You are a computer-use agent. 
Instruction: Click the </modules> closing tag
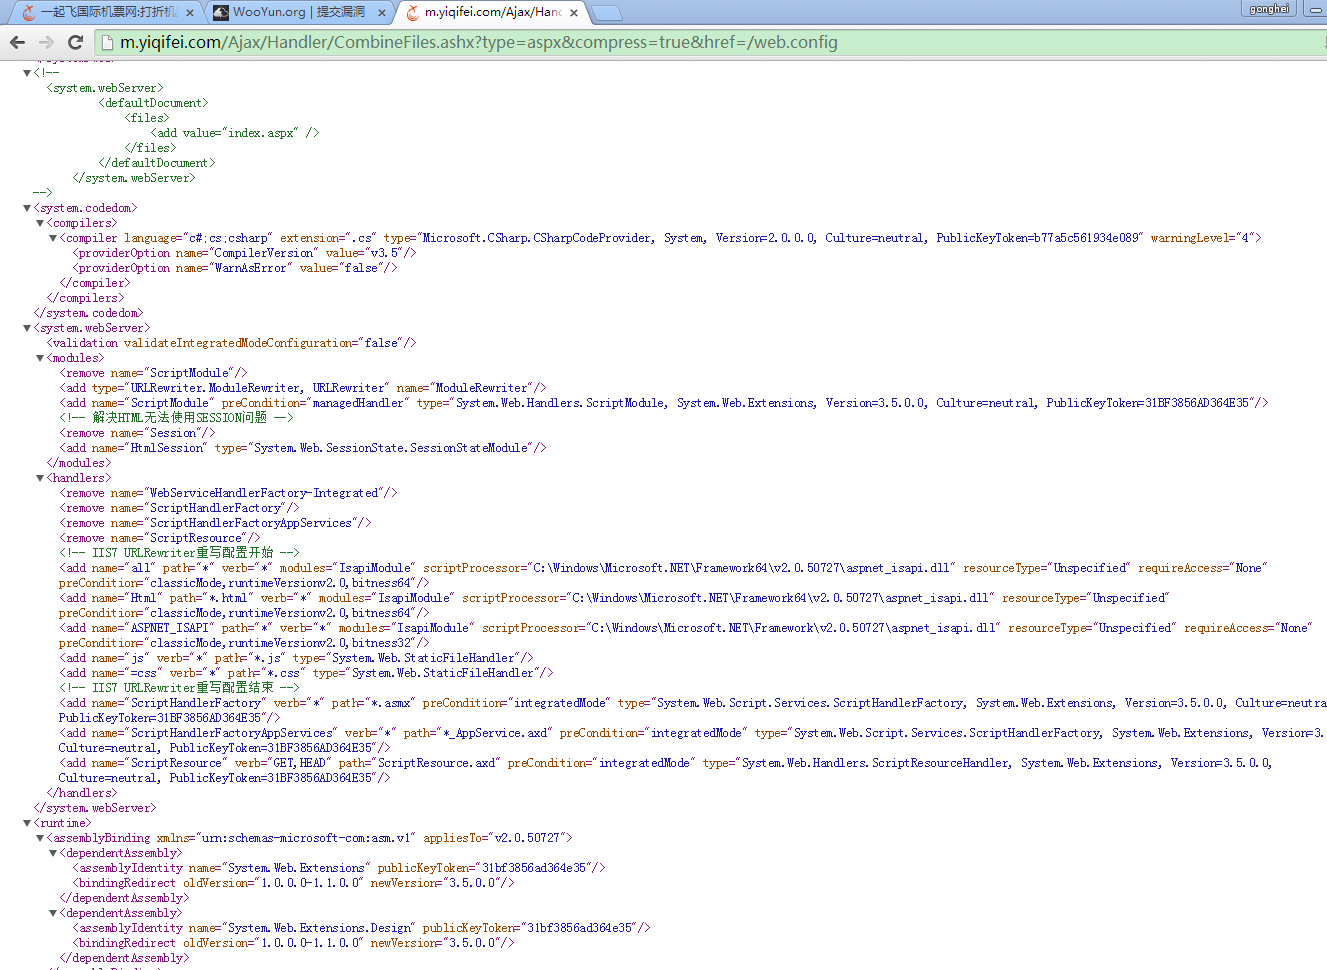[79, 463]
